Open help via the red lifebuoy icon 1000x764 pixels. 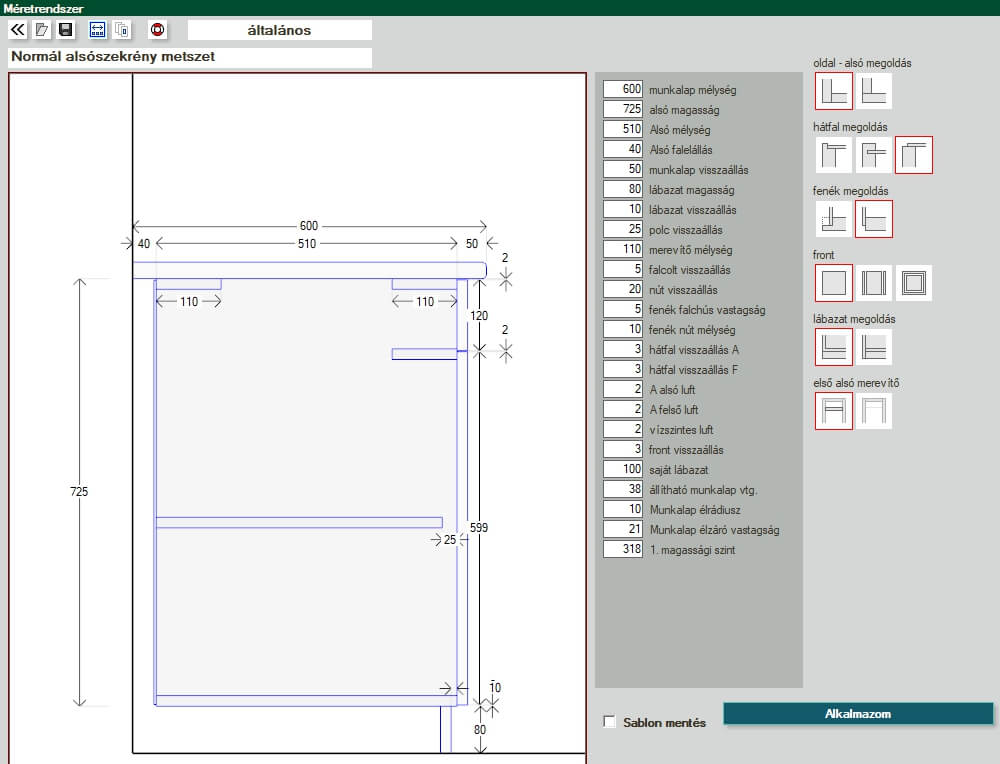pos(157,30)
